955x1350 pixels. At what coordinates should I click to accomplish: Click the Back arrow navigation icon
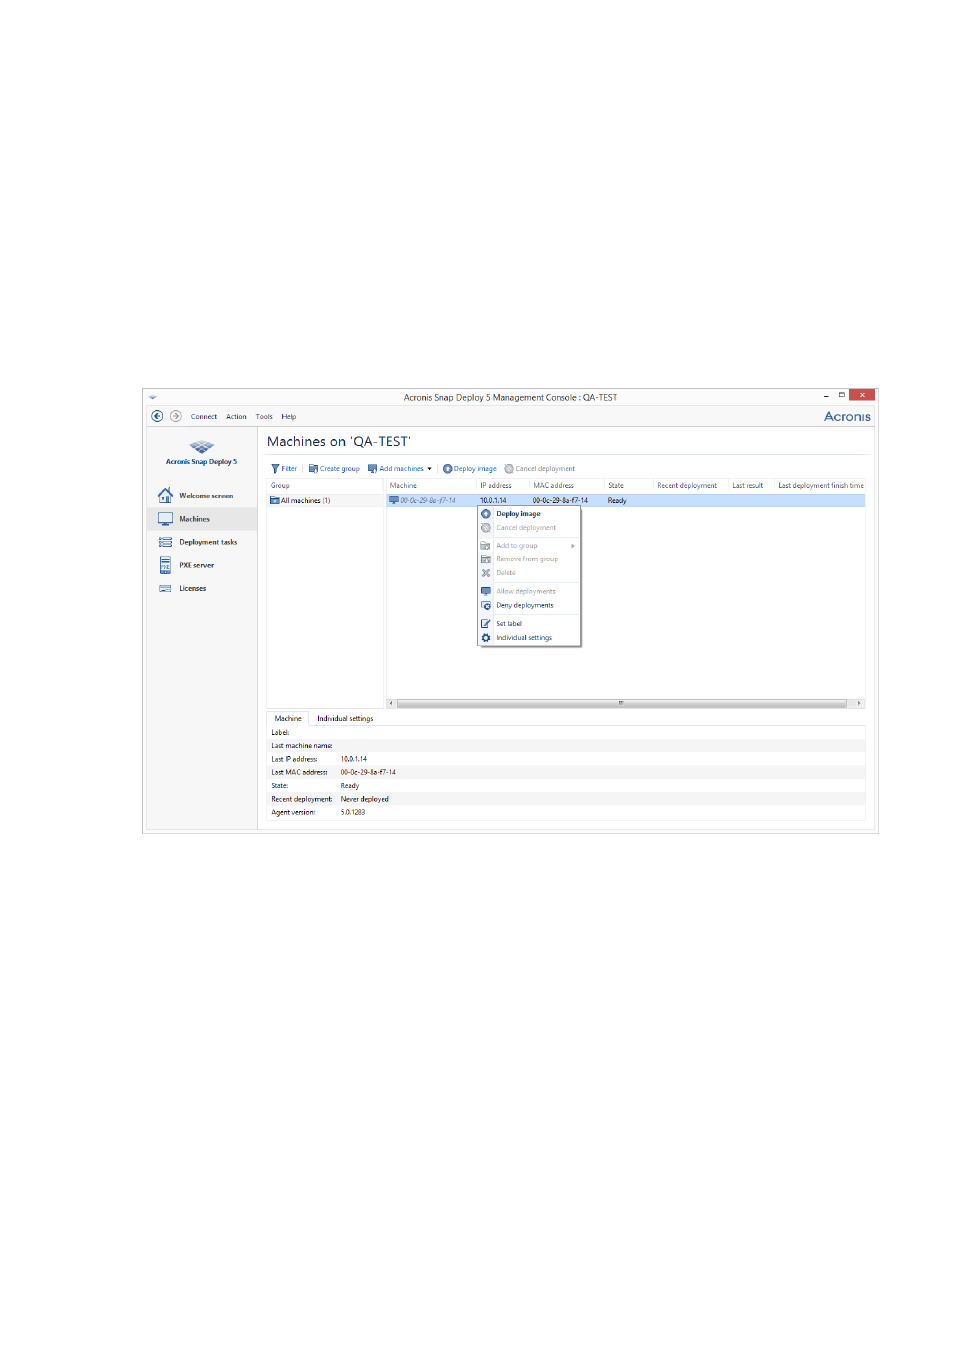pyautogui.click(x=157, y=416)
